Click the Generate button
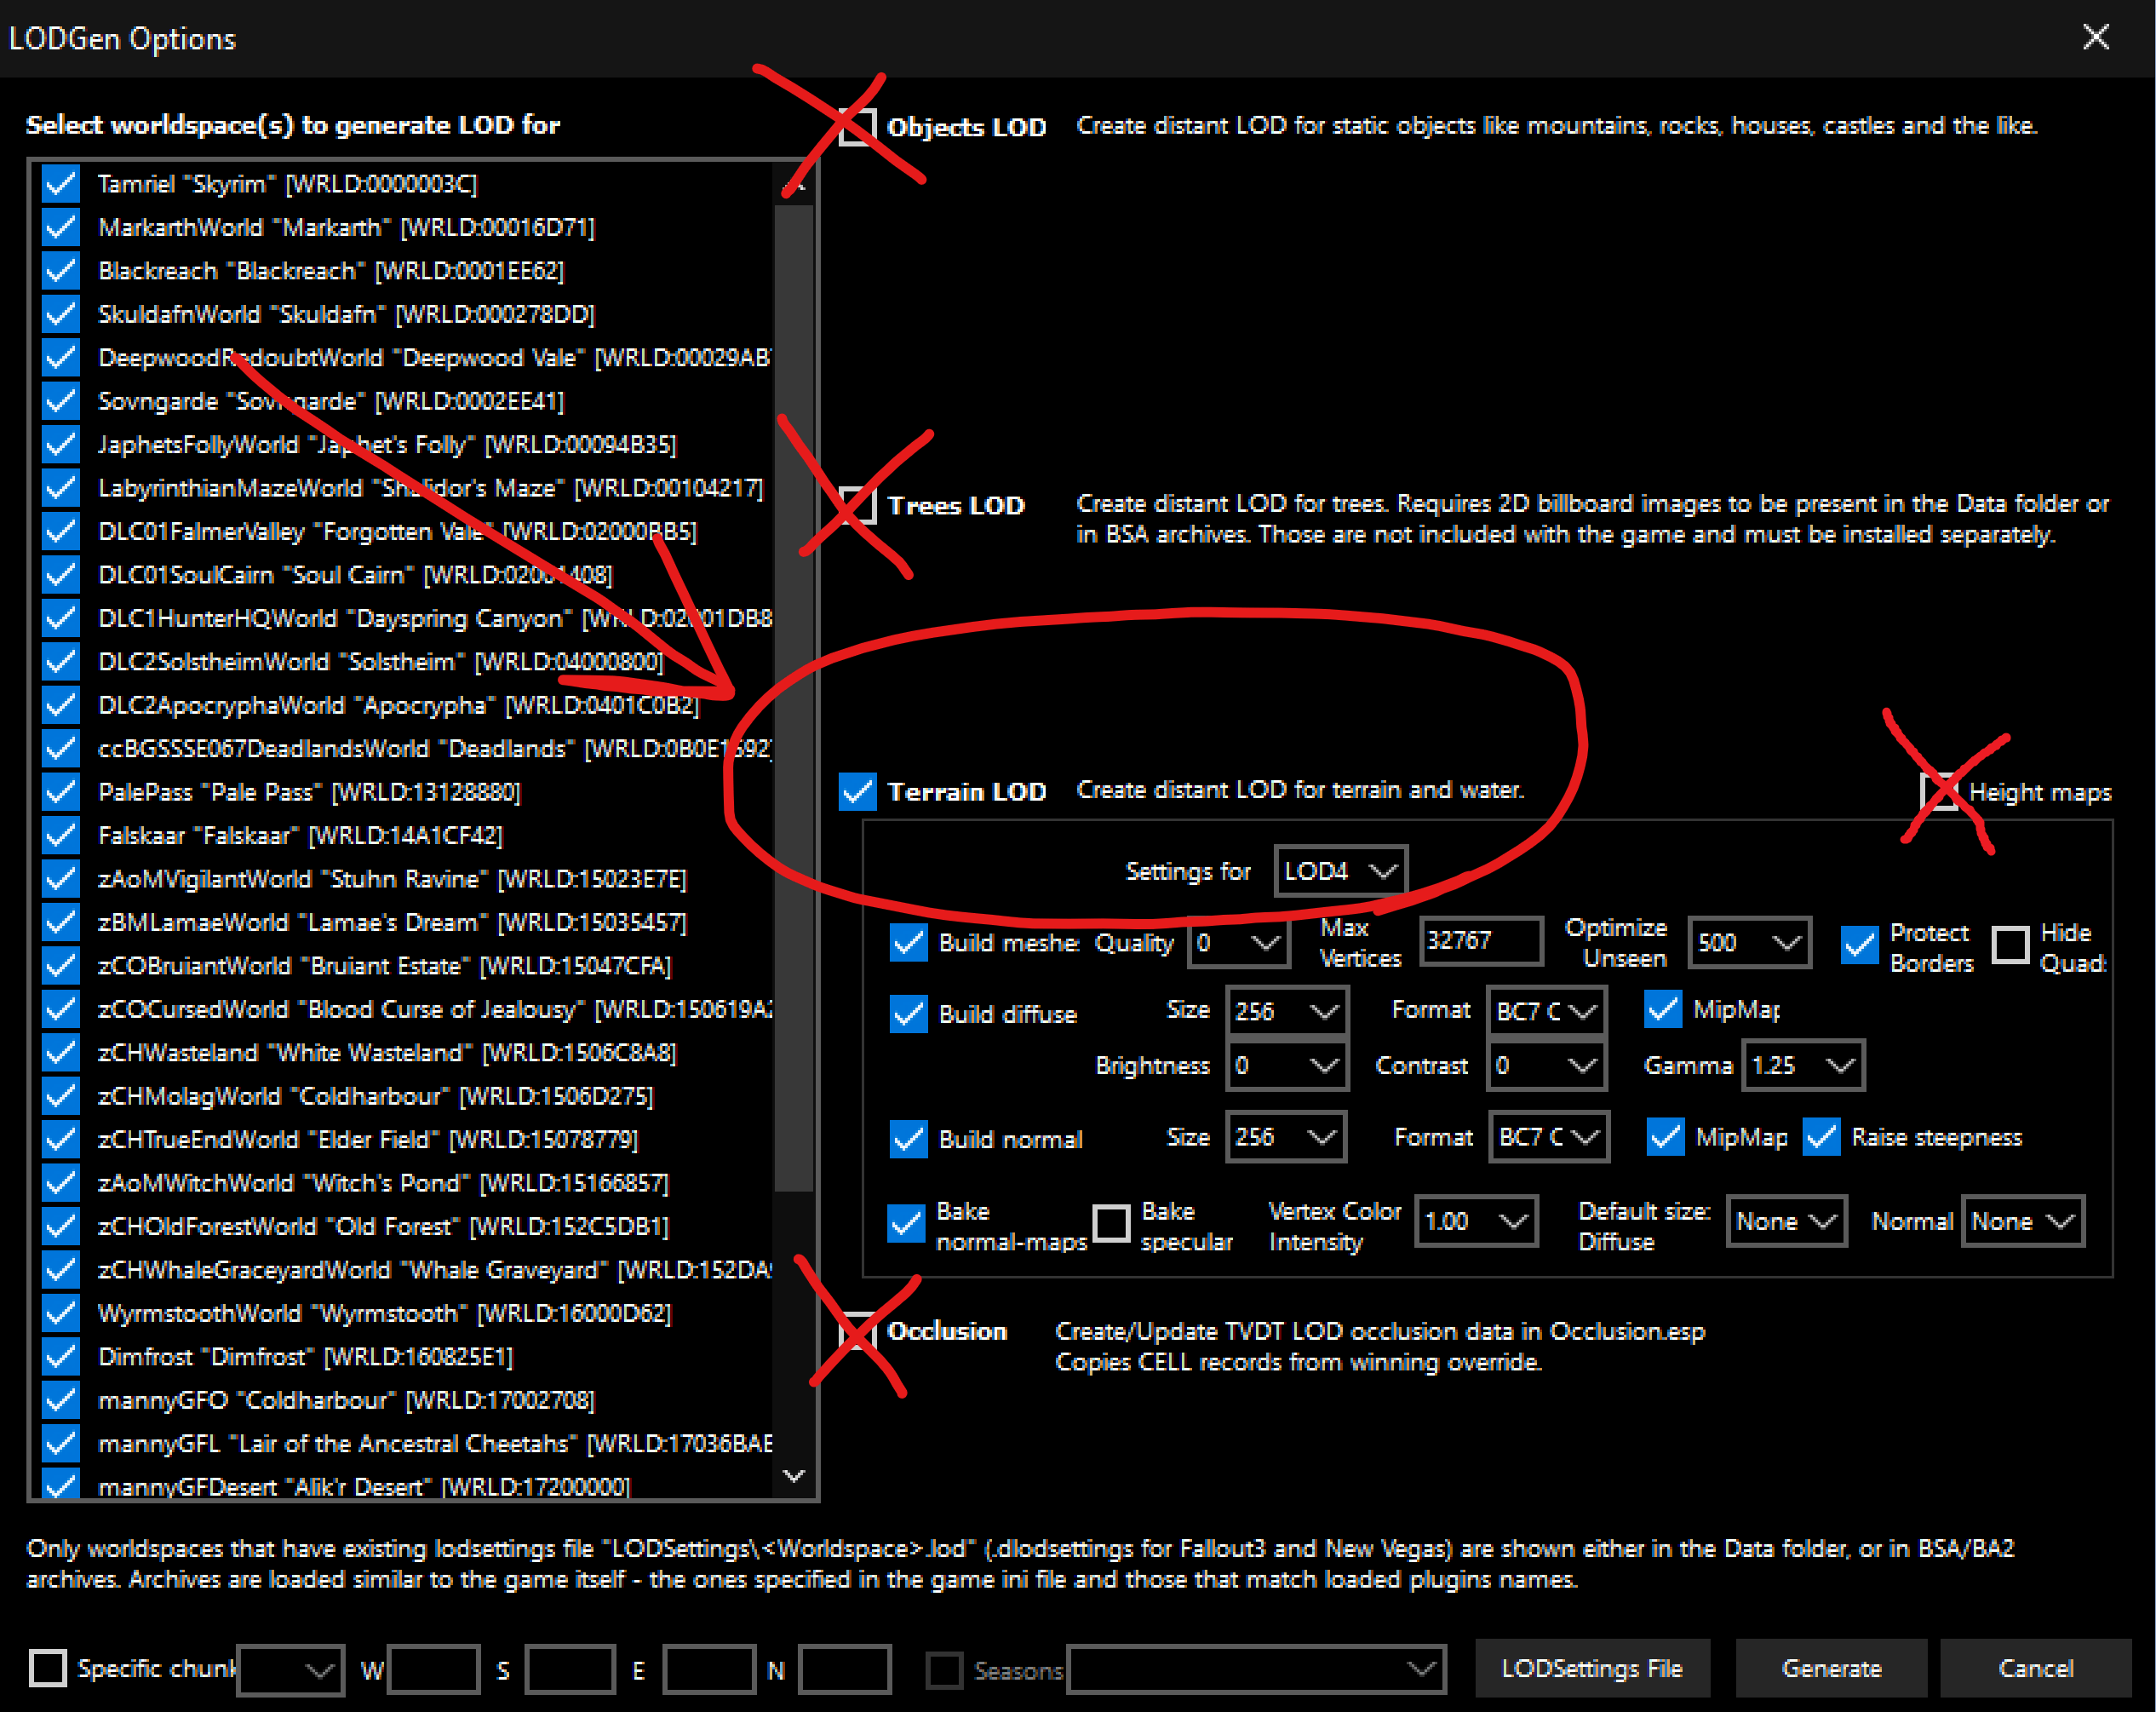The width and height of the screenshot is (2156, 1712). pyautogui.click(x=1830, y=1668)
